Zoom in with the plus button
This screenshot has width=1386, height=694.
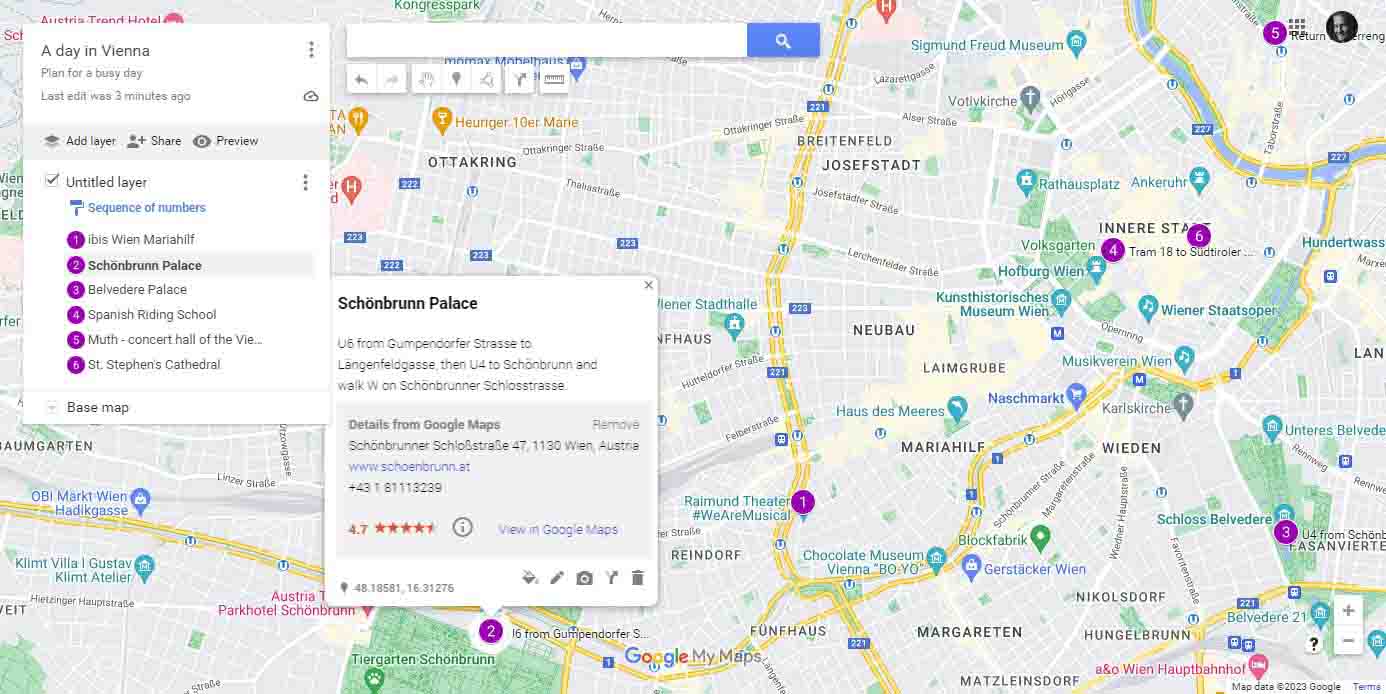1348,610
